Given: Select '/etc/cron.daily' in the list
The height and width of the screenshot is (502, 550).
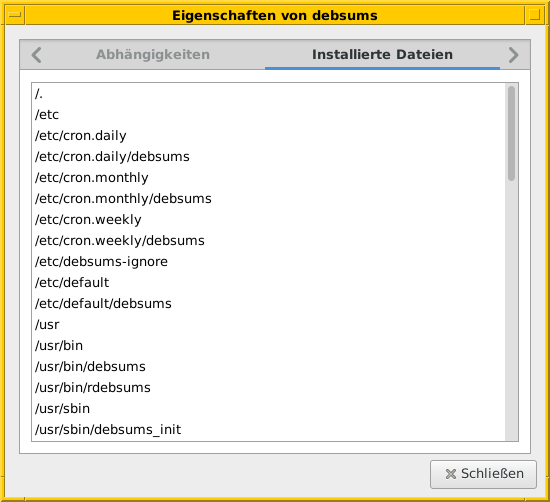Looking at the screenshot, I should pyautogui.click(x=269, y=136).
